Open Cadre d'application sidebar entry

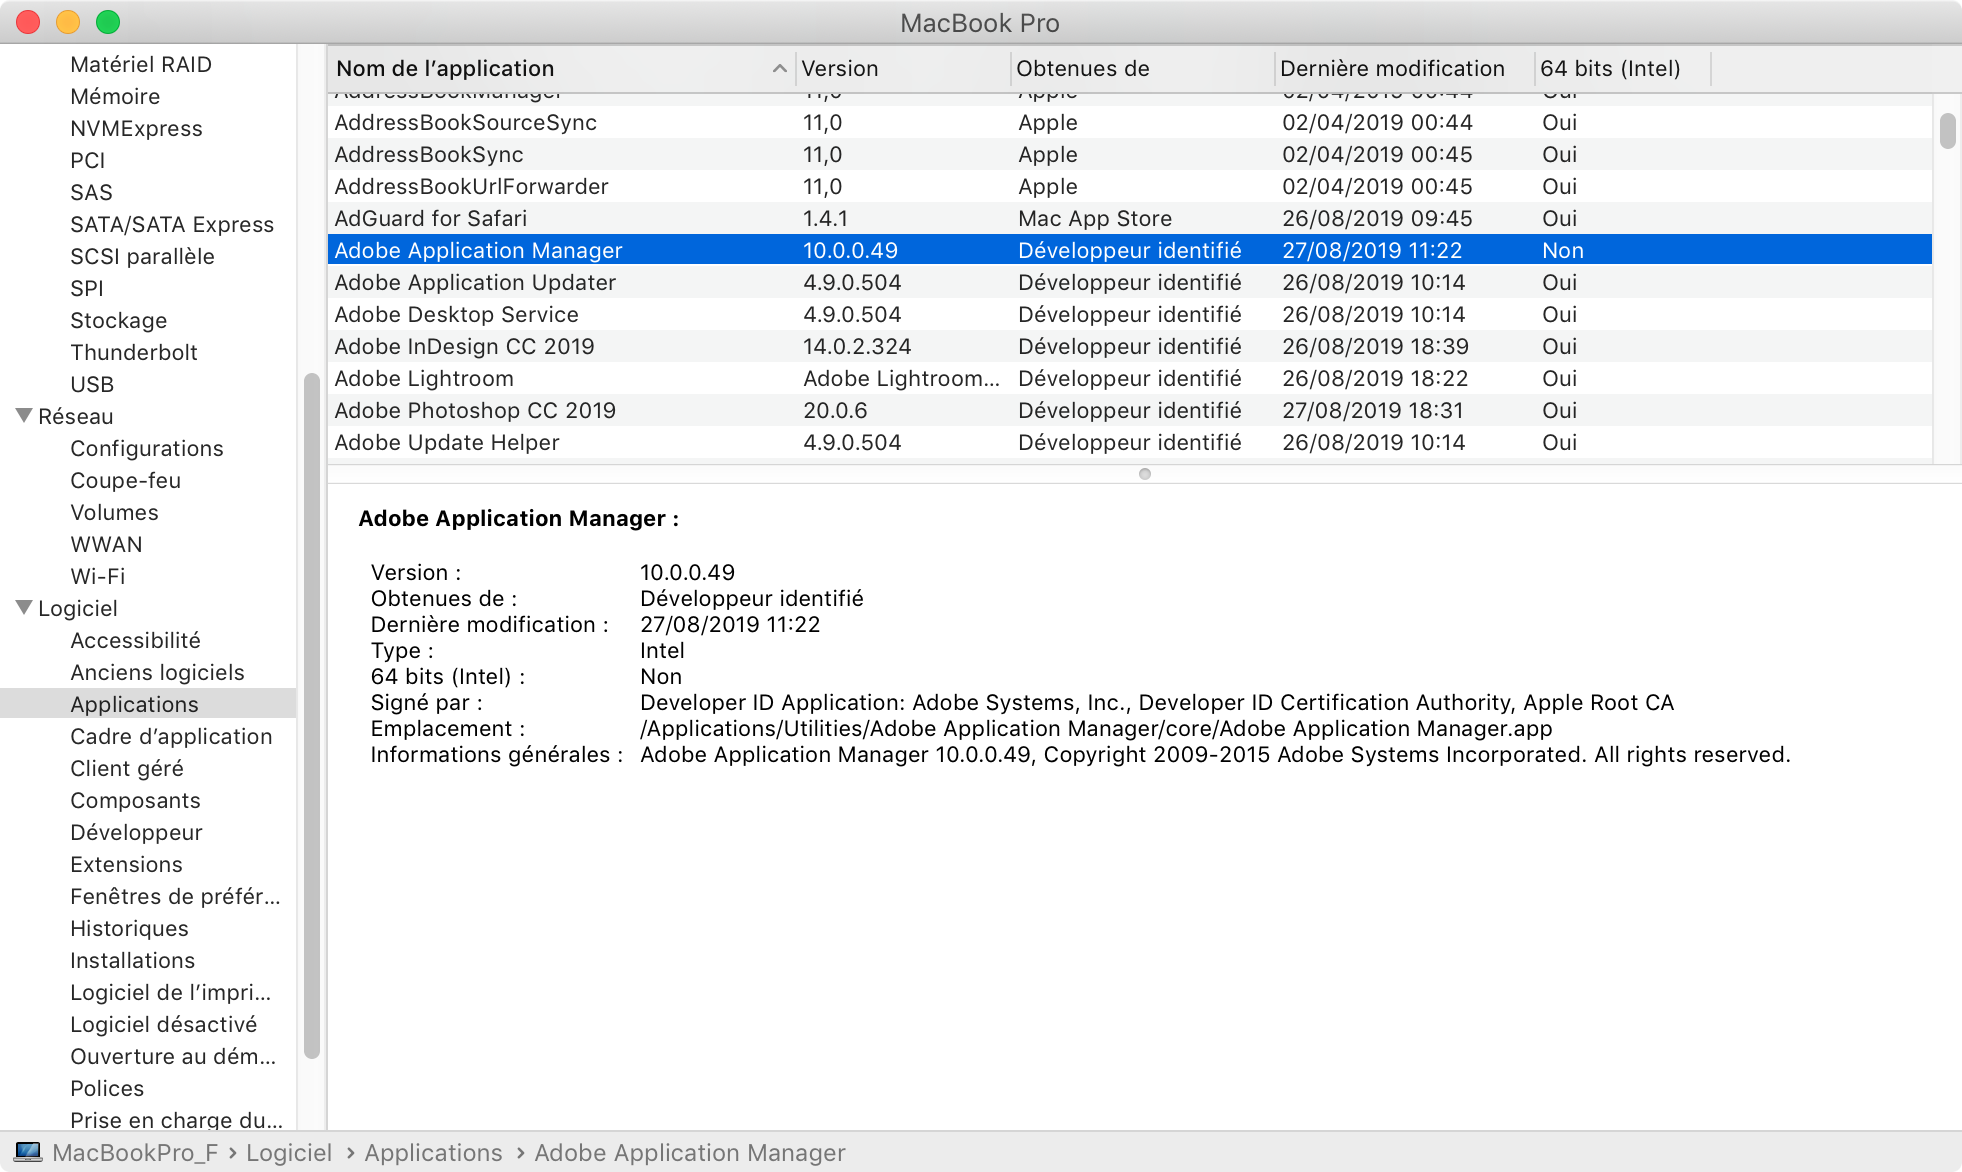(171, 736)
